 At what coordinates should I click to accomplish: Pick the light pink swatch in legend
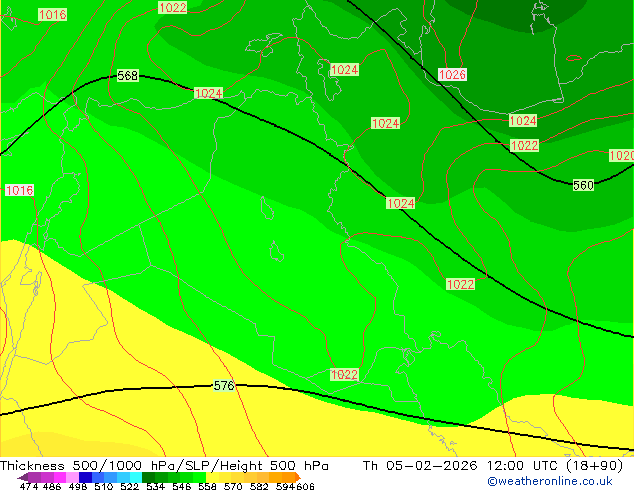(x=72, y=477)
